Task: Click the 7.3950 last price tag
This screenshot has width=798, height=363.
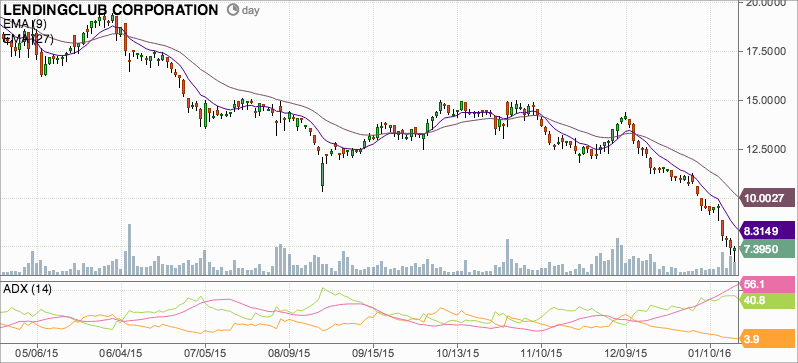Action: pos(766,249)
